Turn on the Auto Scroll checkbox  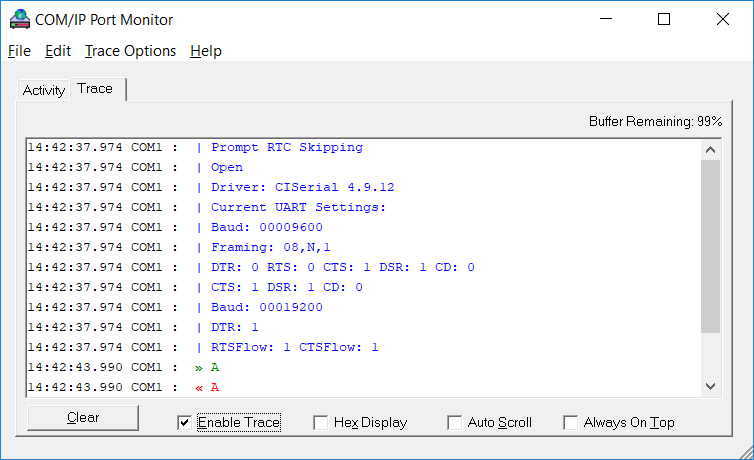tap(454, 423)
